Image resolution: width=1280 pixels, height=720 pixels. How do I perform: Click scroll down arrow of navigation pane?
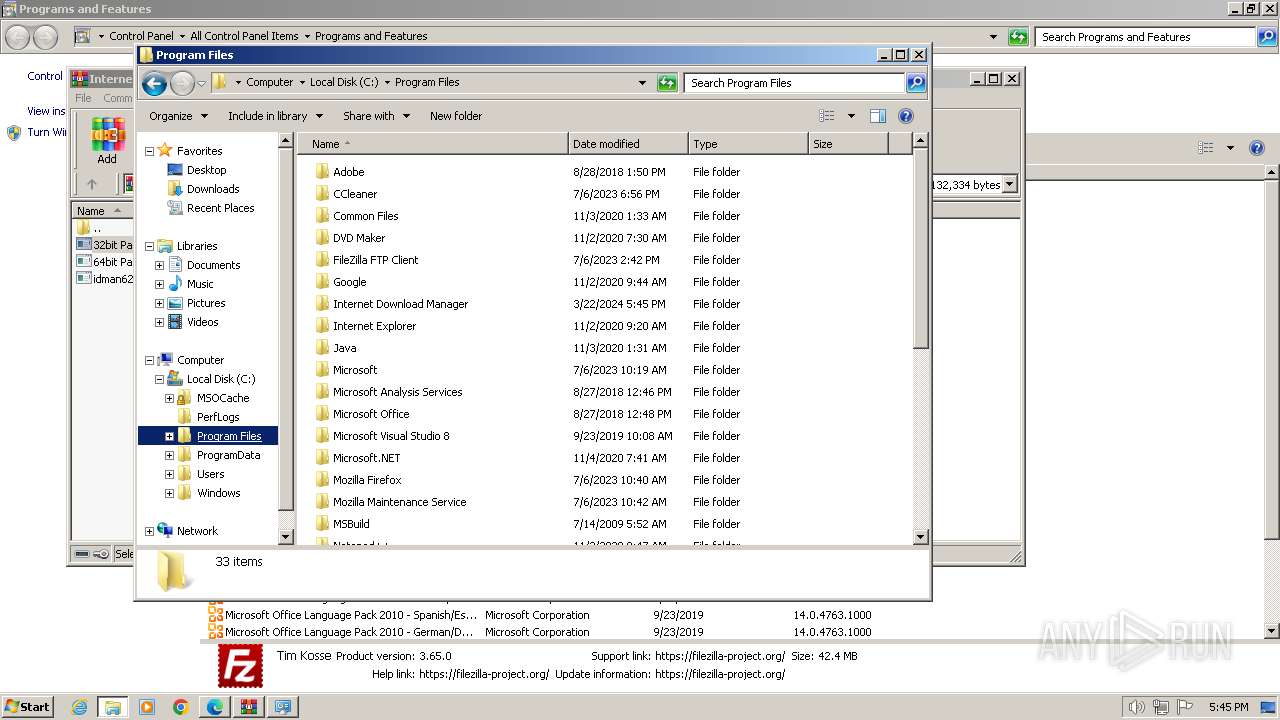[286, 537]
